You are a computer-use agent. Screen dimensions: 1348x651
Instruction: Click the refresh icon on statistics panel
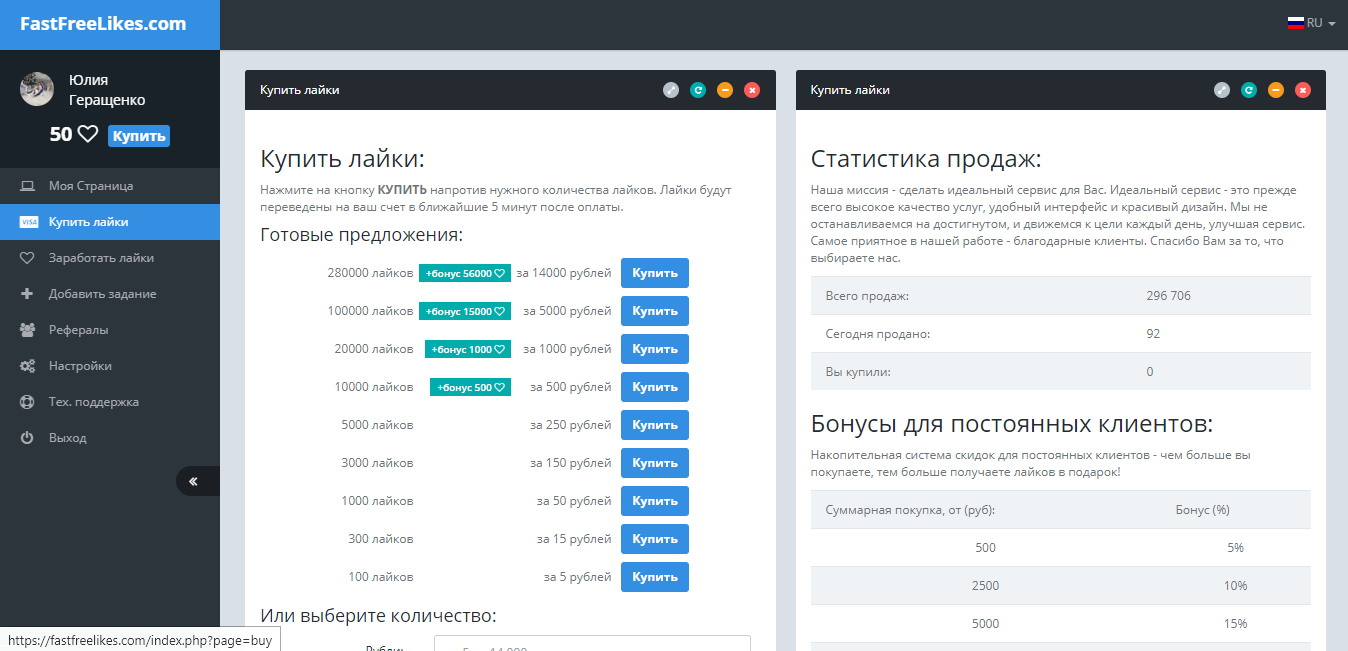pos(1248,89)
